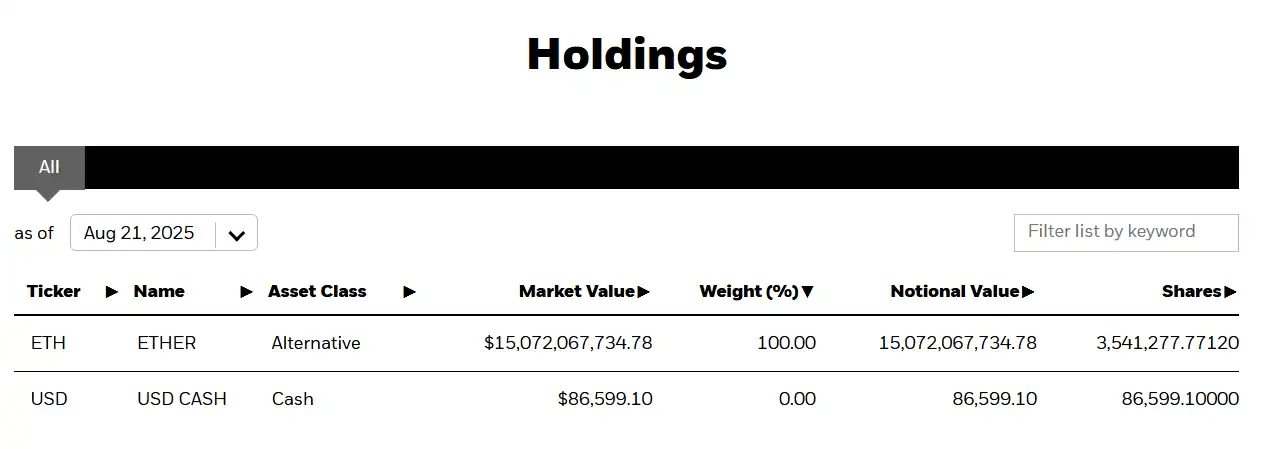
Task: Sort by Asset Class column arrow
Action: coord(410,292)
